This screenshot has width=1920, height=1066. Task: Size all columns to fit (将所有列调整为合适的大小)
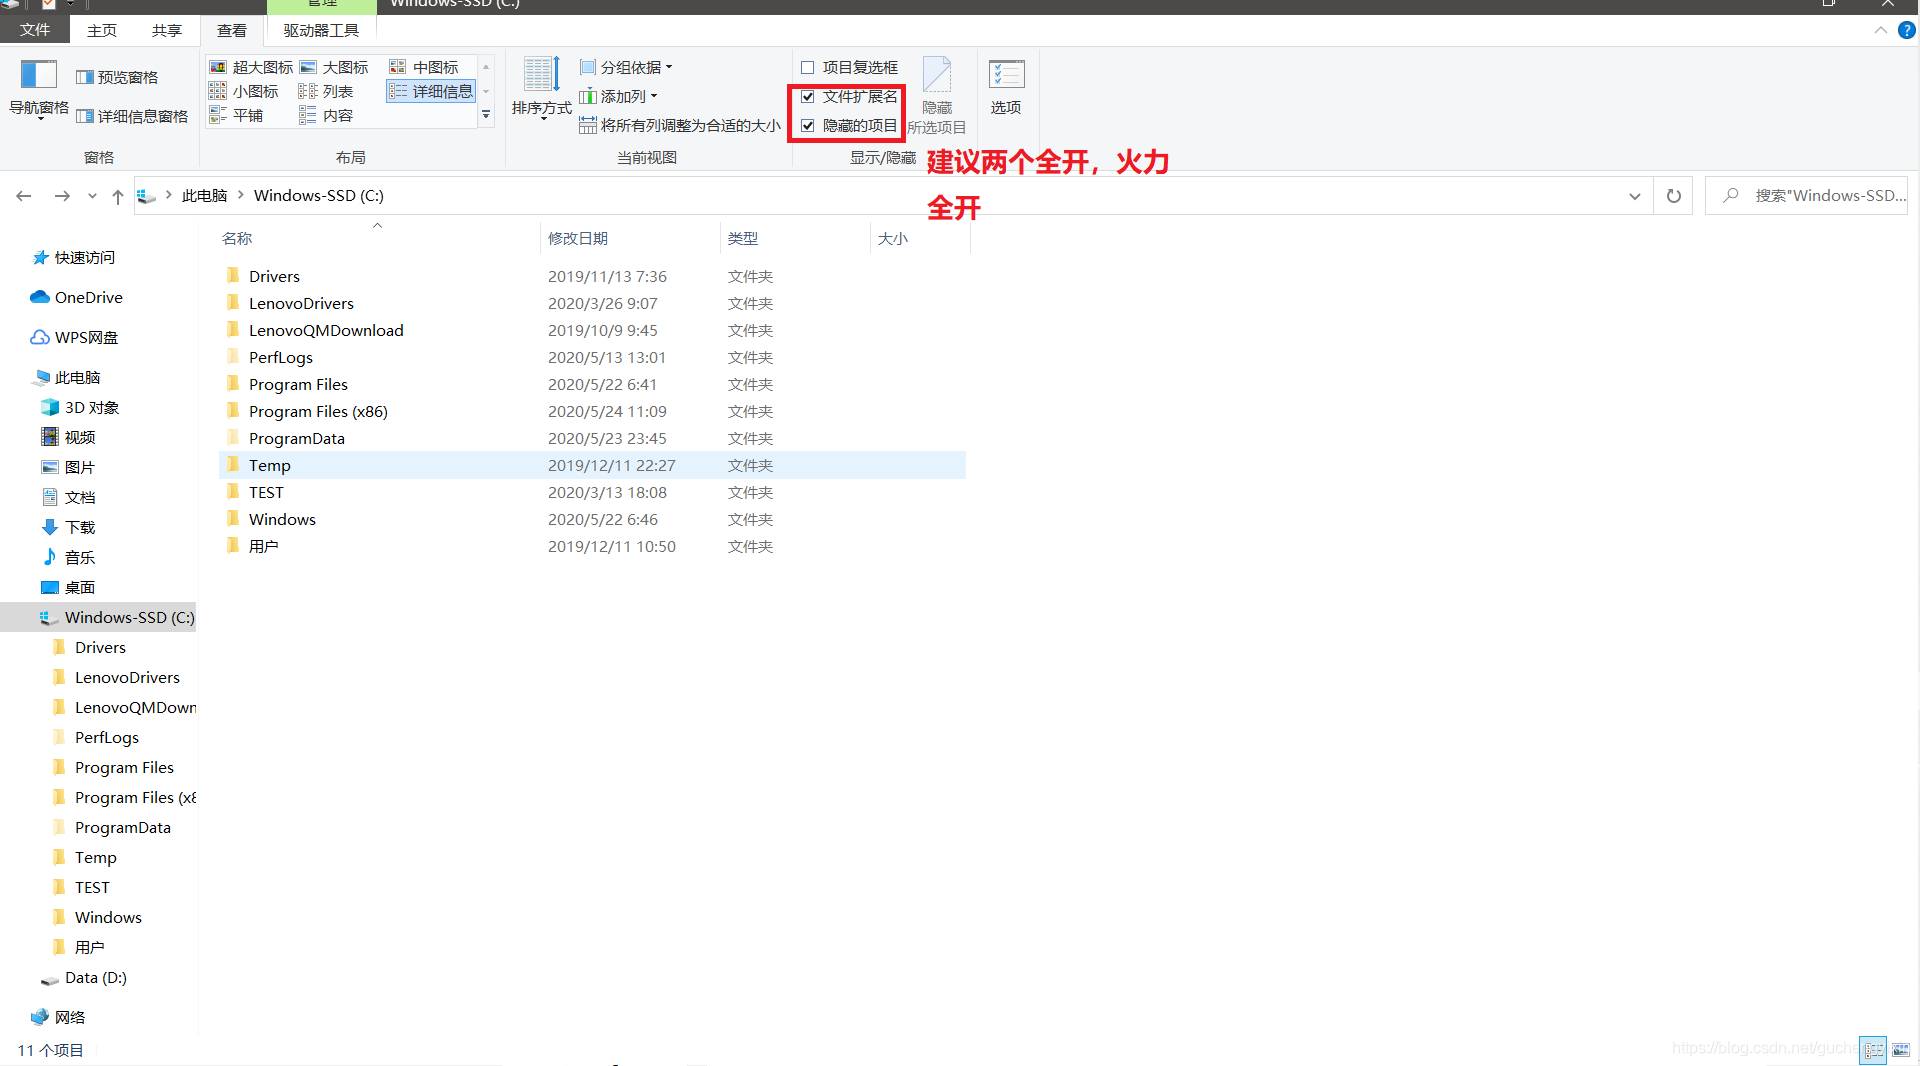[x=680, y=125]
